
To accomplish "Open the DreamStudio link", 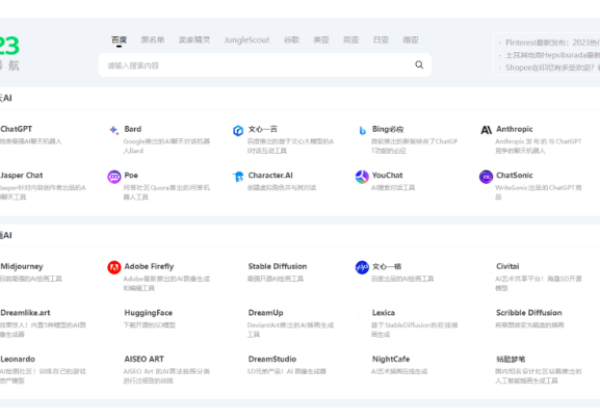I will click(x=272, y=359).
